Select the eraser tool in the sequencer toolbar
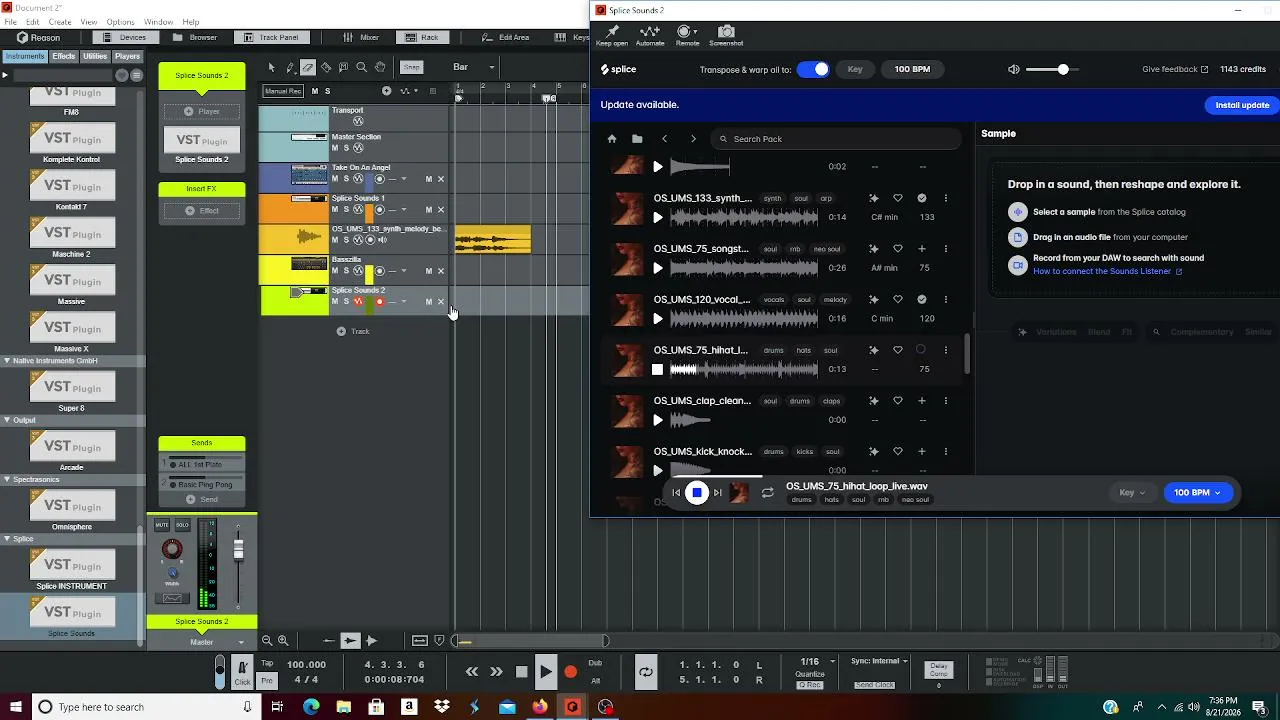The height and width of the screenshot is (720, 1280). tap(308, 67)
